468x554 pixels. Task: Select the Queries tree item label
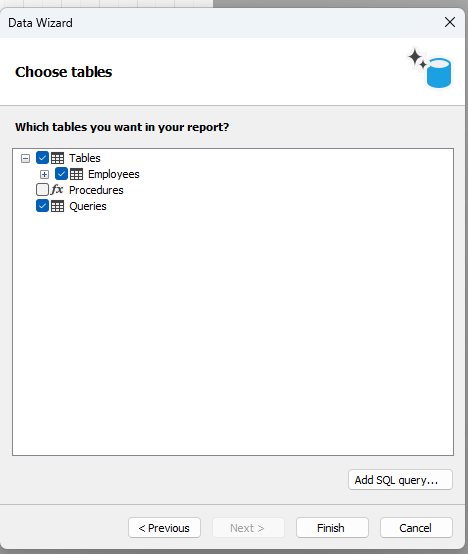point(88,206)
